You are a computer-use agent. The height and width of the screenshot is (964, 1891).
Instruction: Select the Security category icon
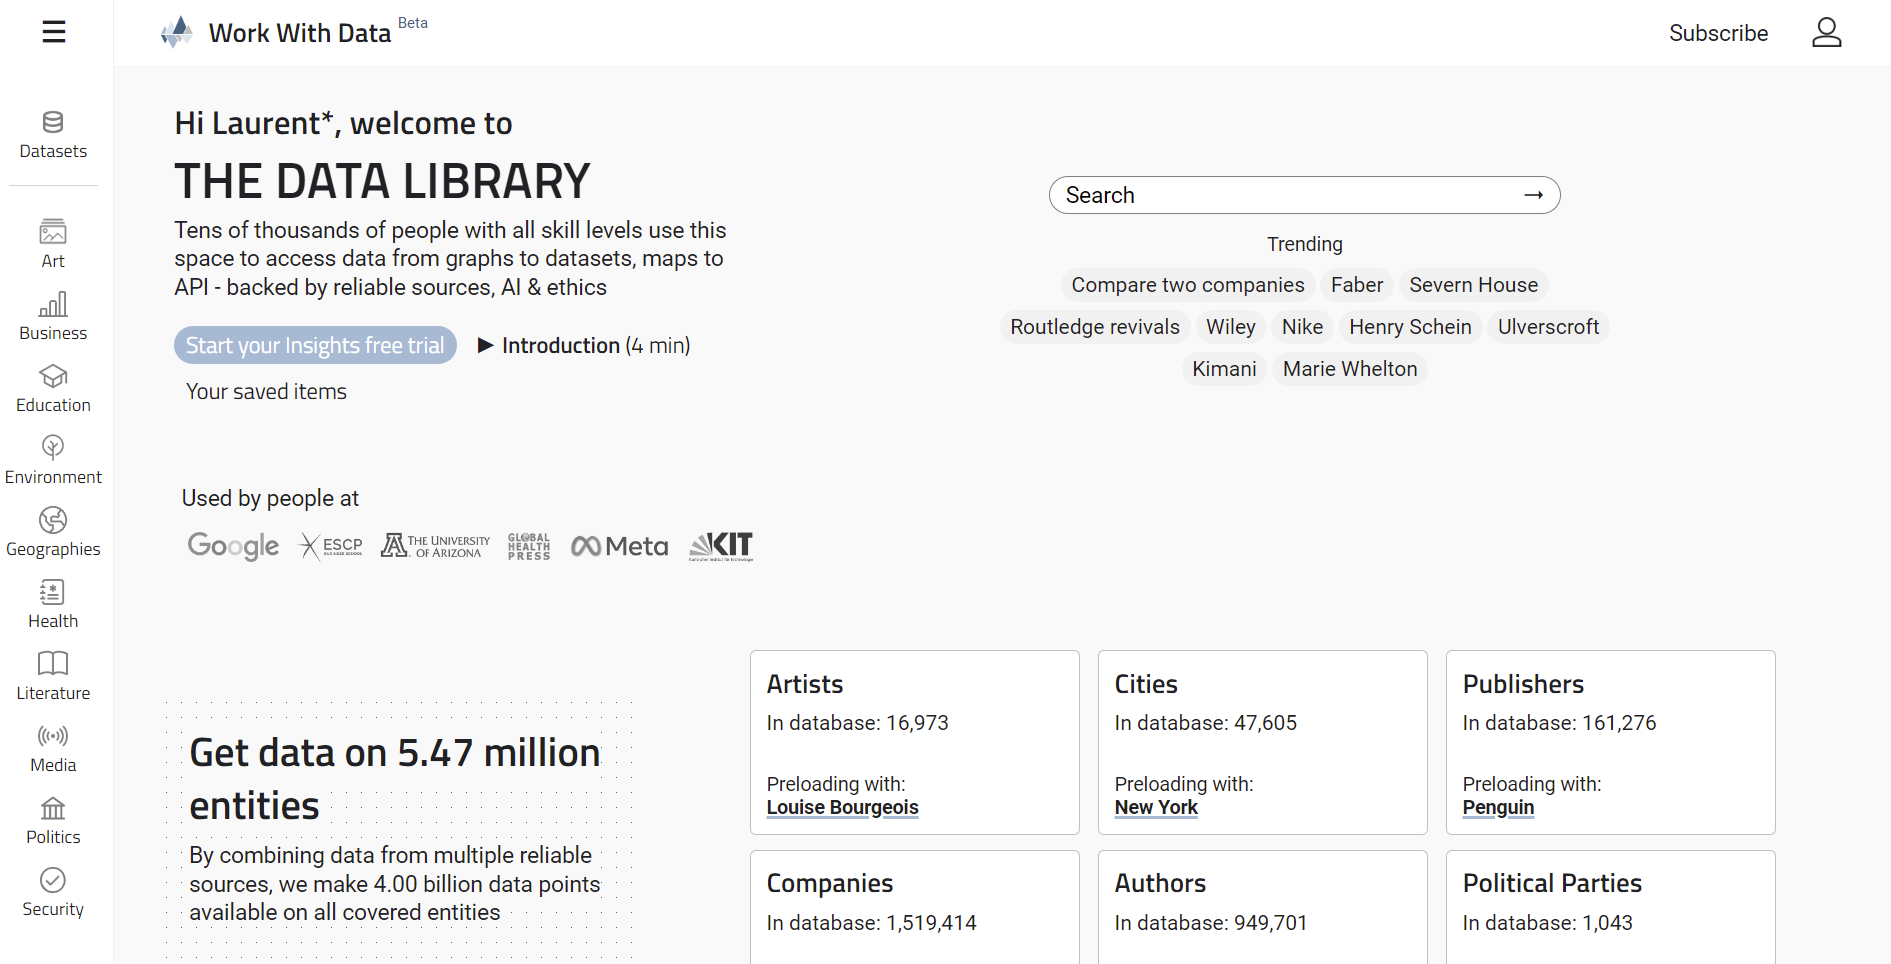(x=53, y=880)
